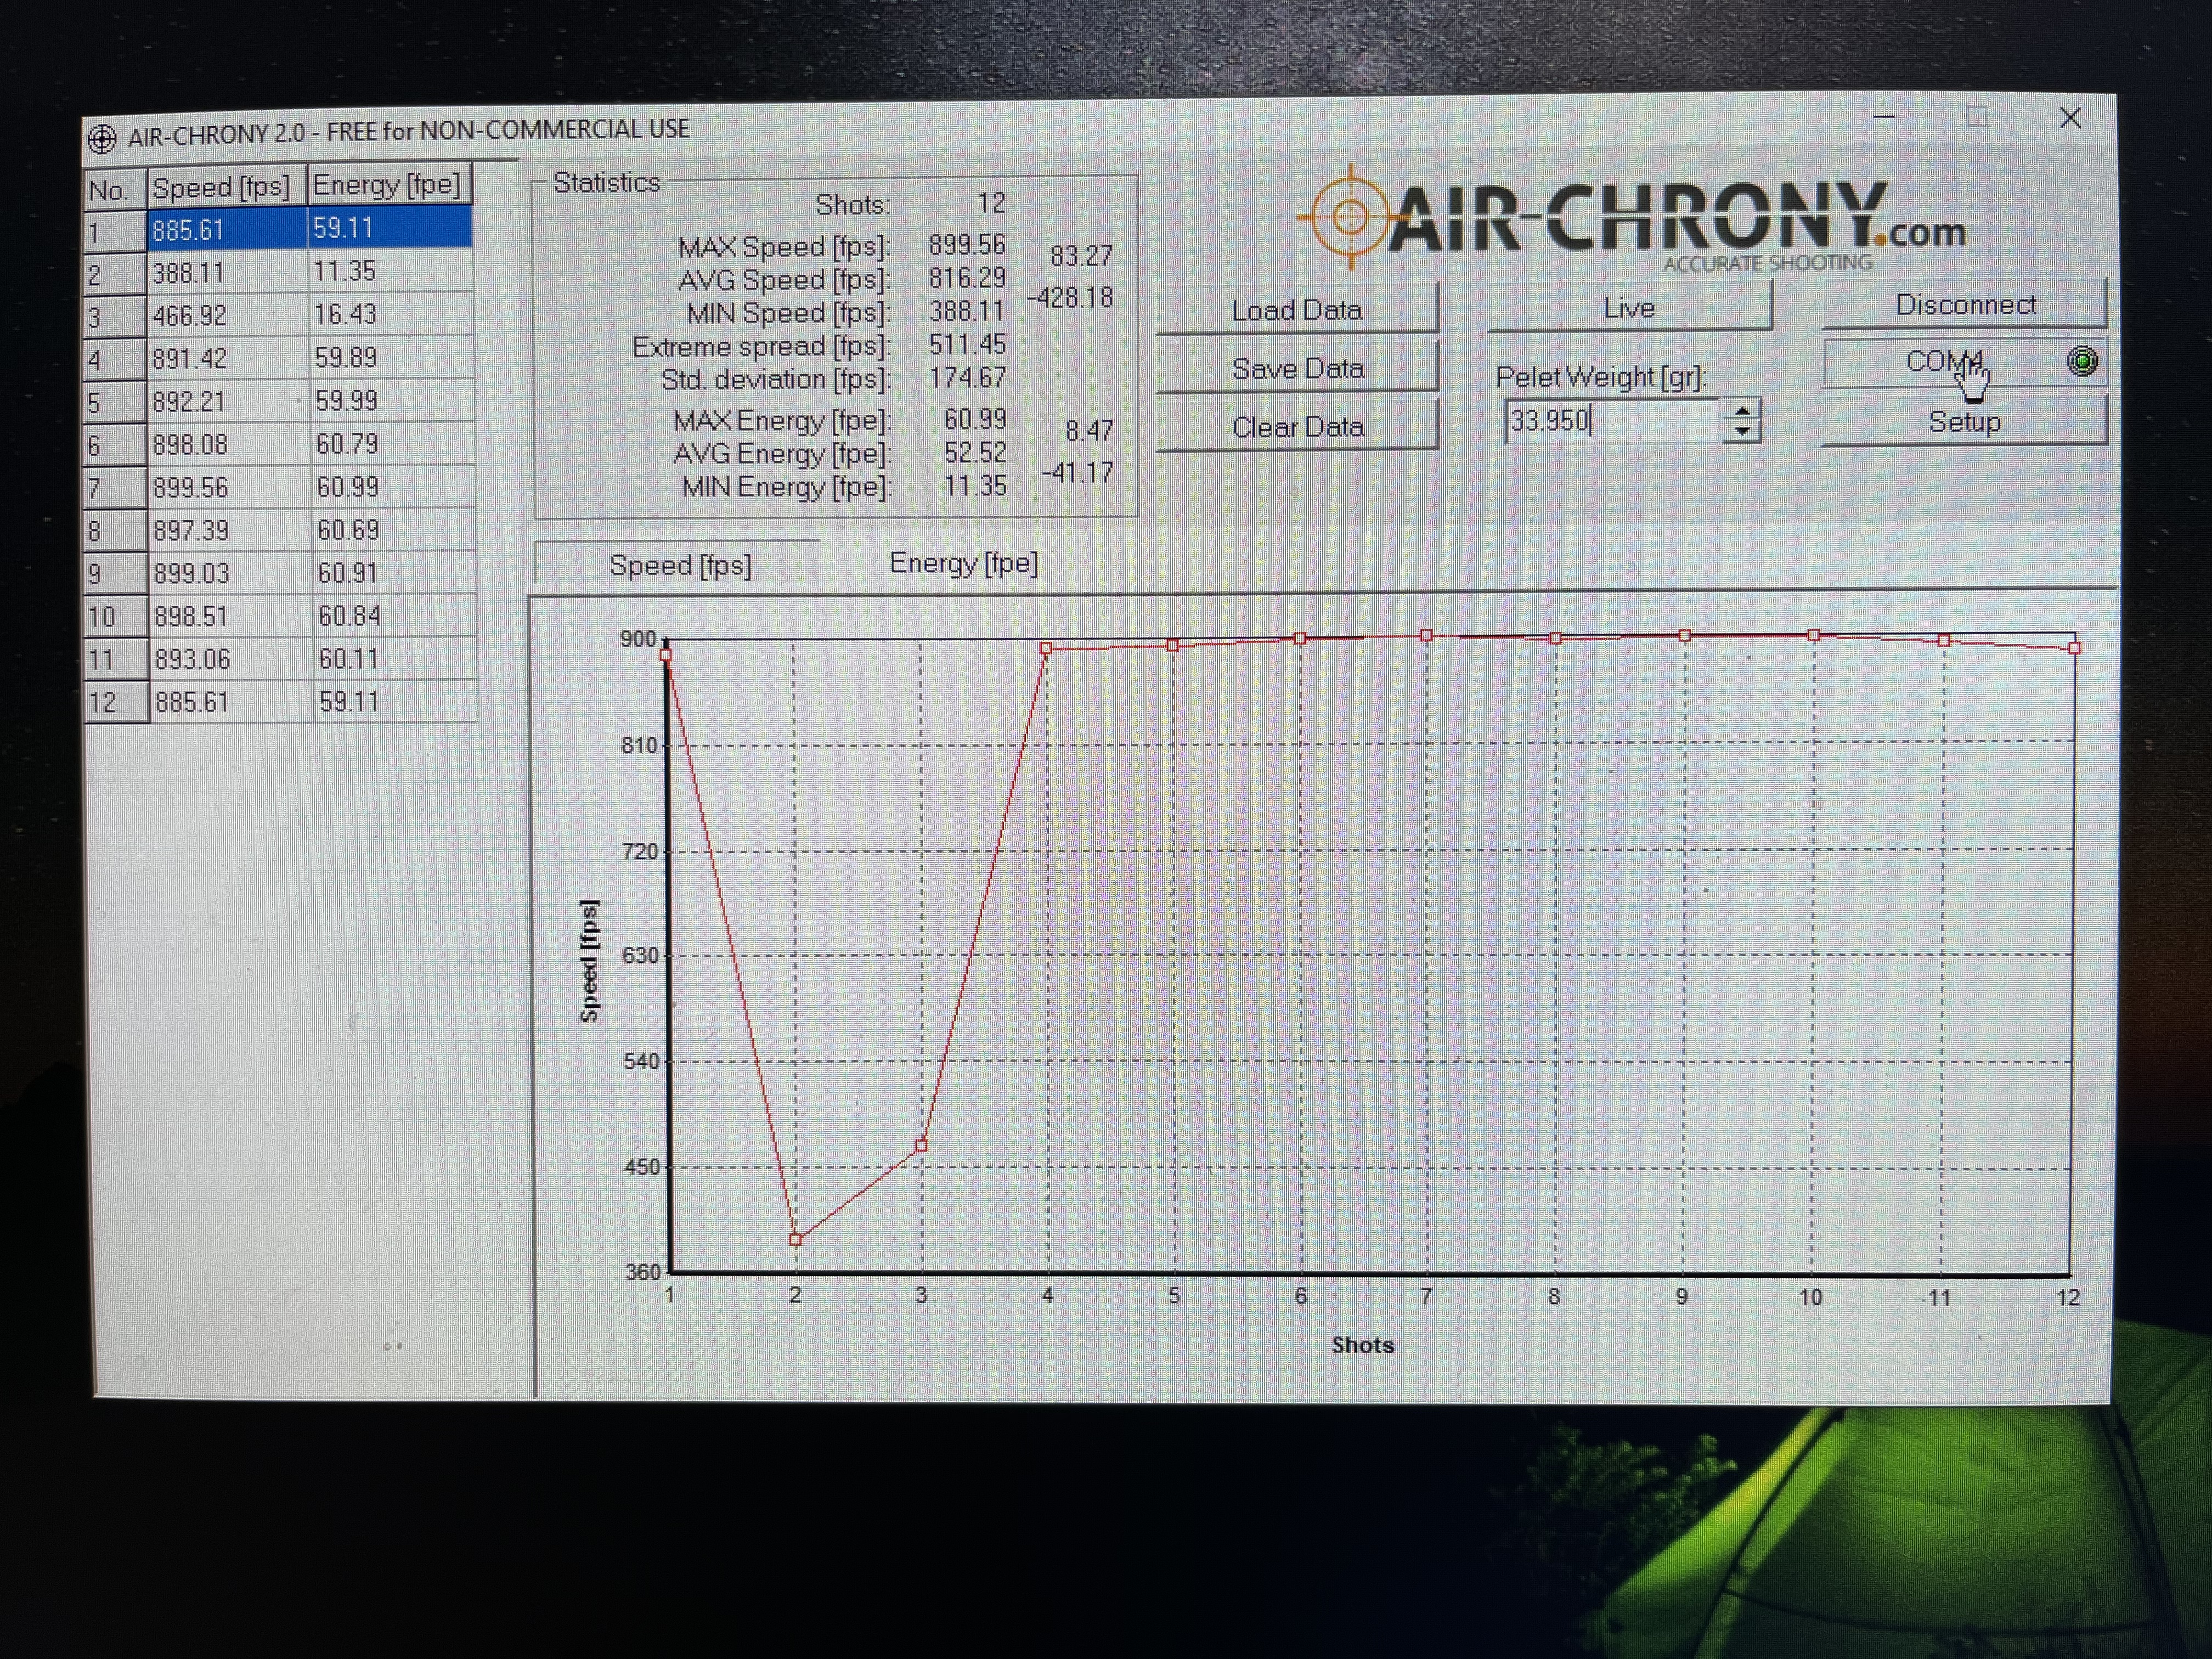Increase pellet weight with up arrow

[x=1742, y=410]
